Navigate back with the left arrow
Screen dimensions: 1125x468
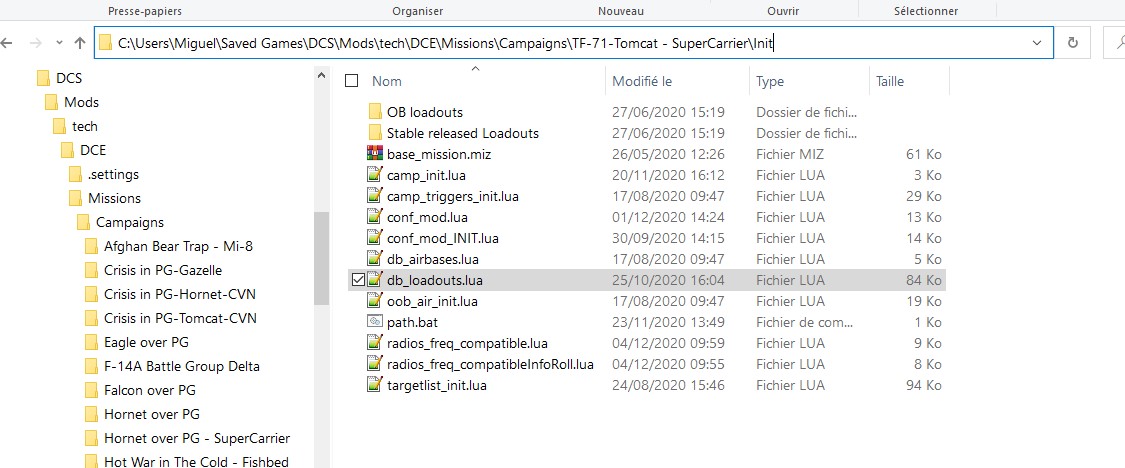click(6, 43)
